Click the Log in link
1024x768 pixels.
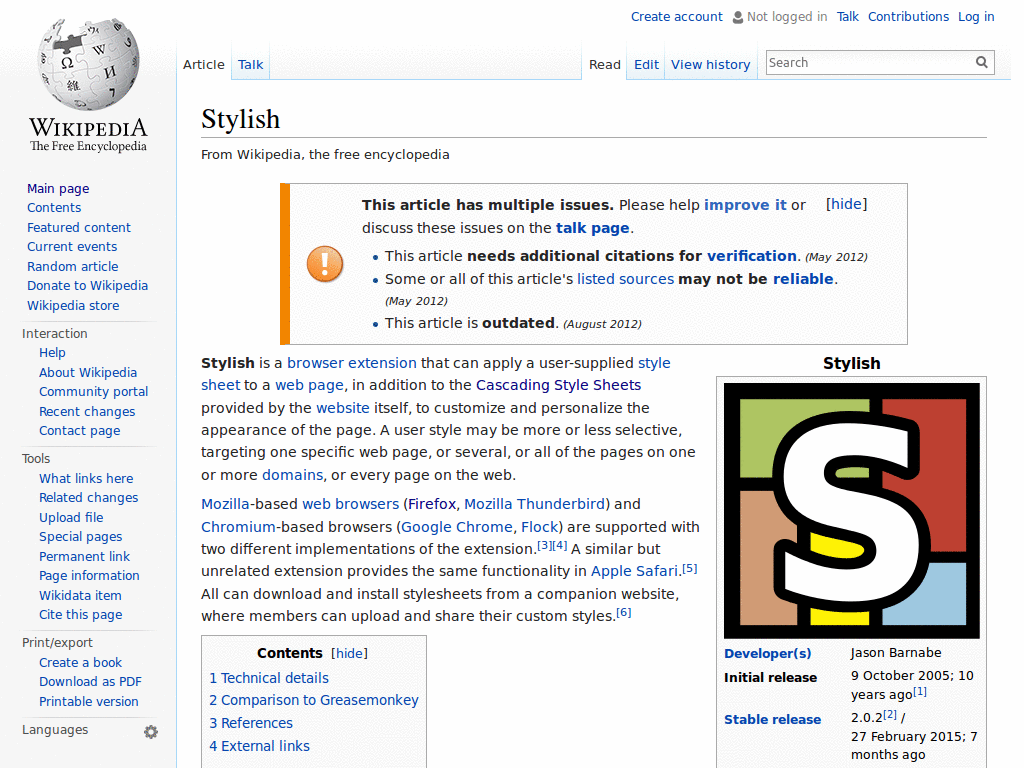click(976, 17)
